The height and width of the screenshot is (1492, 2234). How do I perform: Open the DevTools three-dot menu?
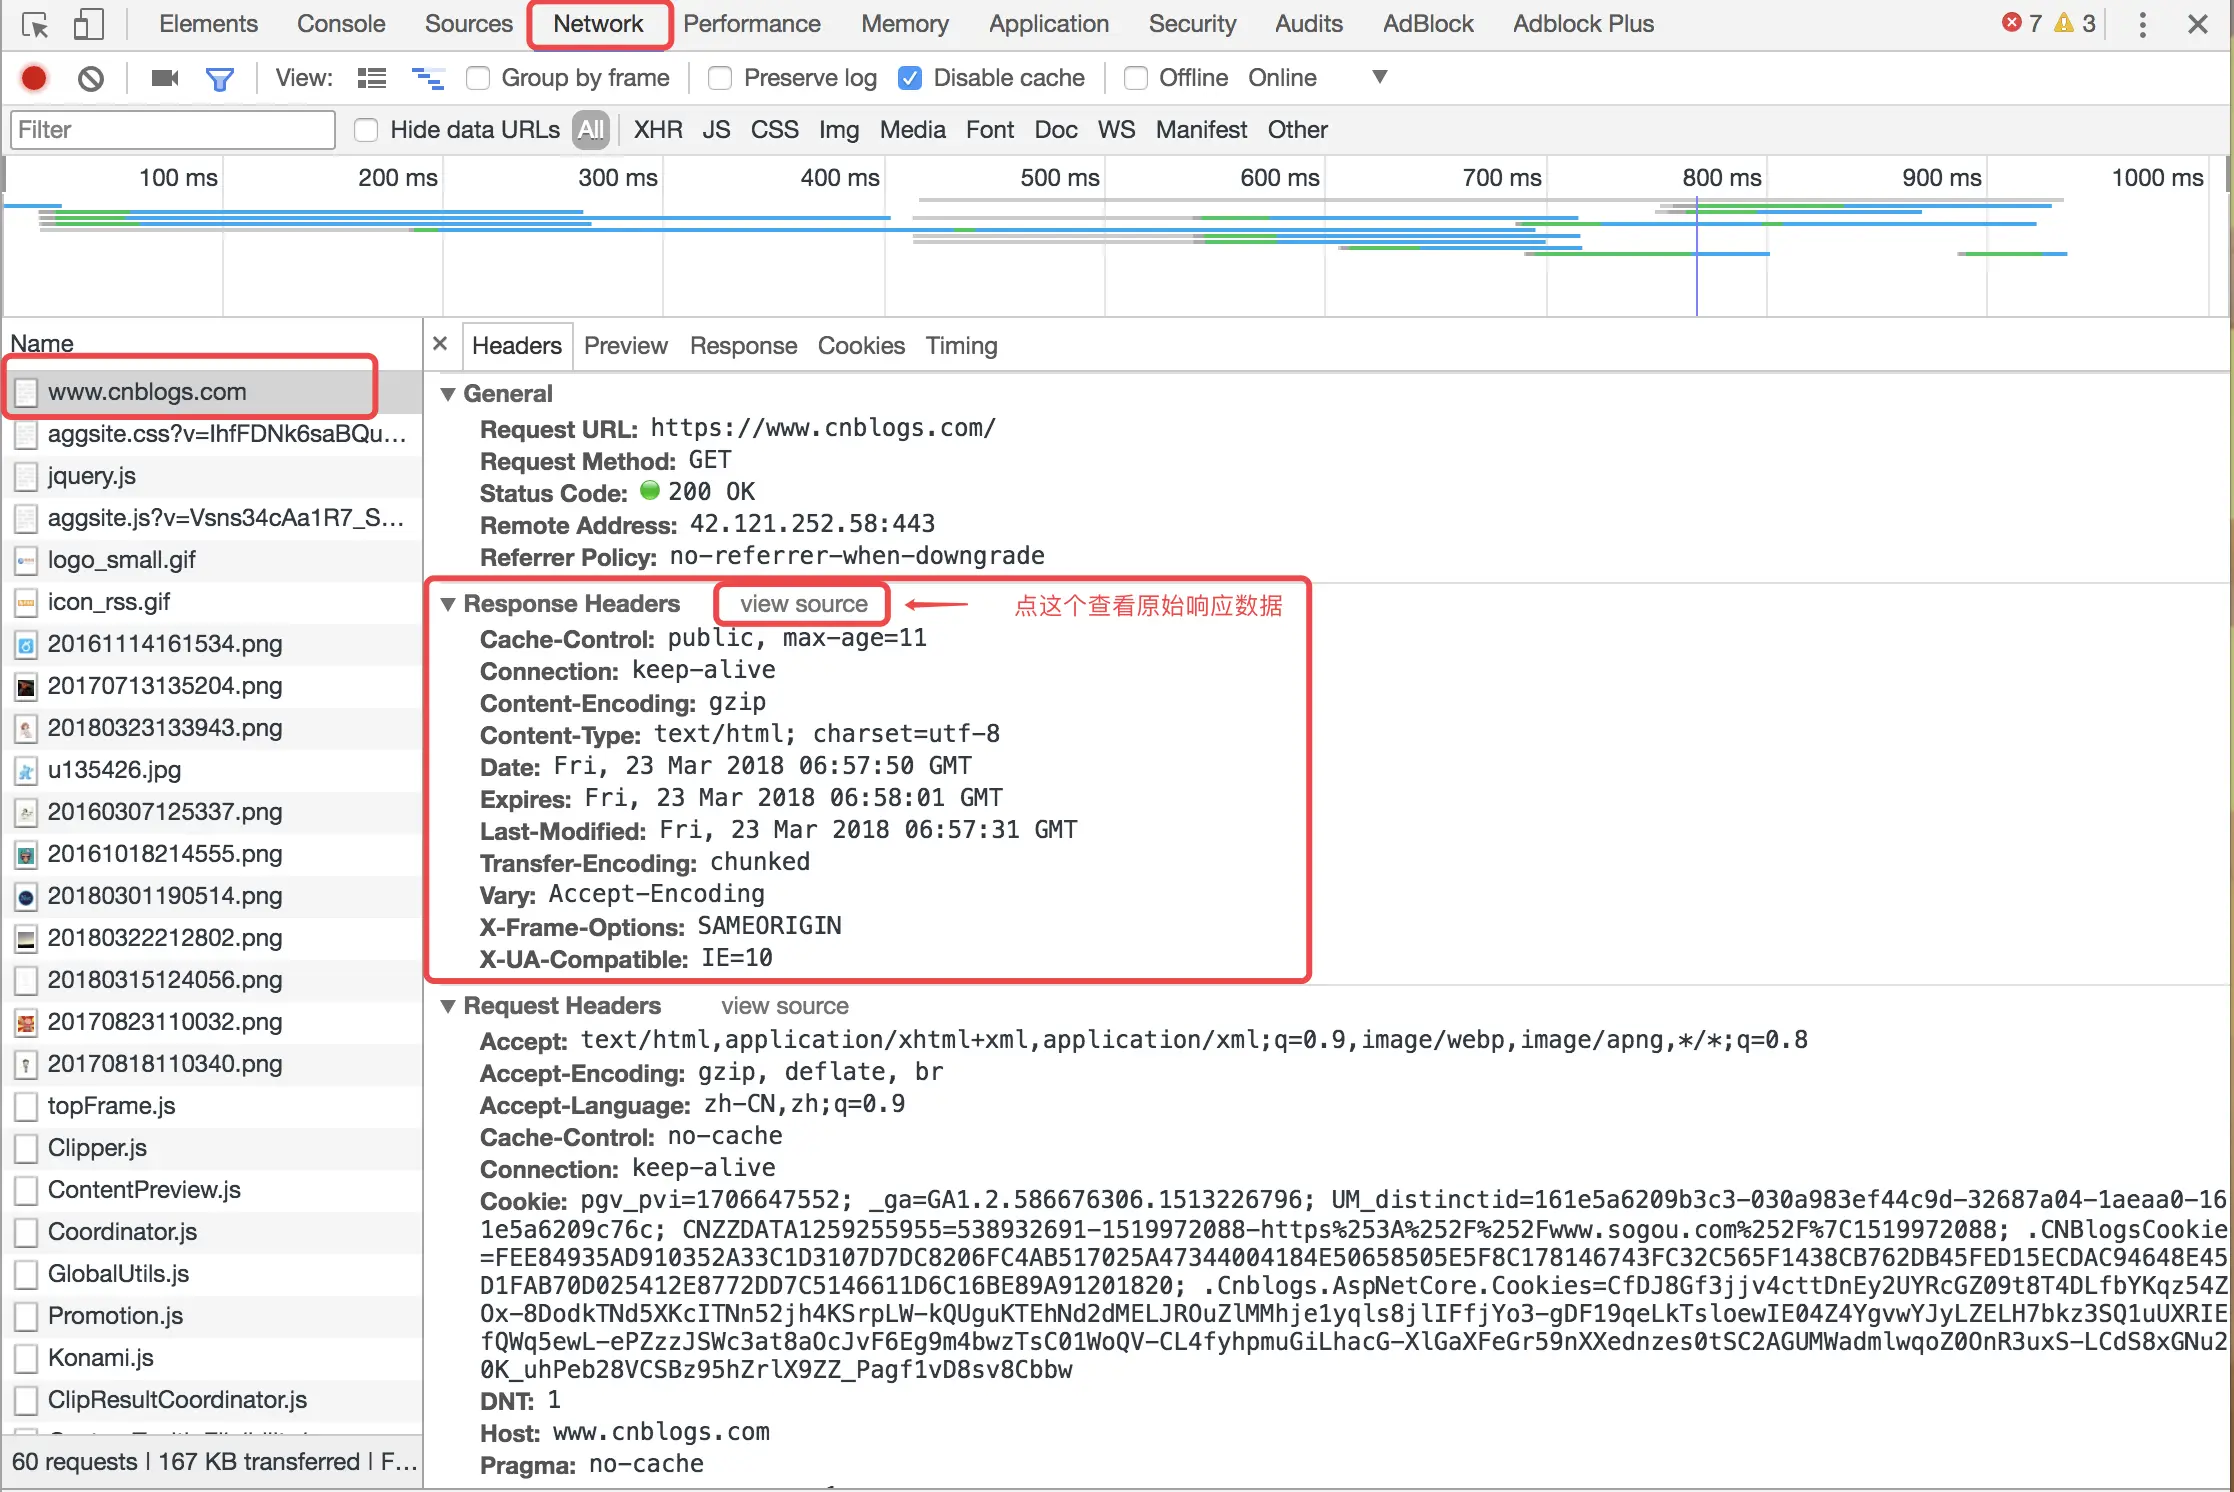pyautogui.click(x=2142, y=24)
